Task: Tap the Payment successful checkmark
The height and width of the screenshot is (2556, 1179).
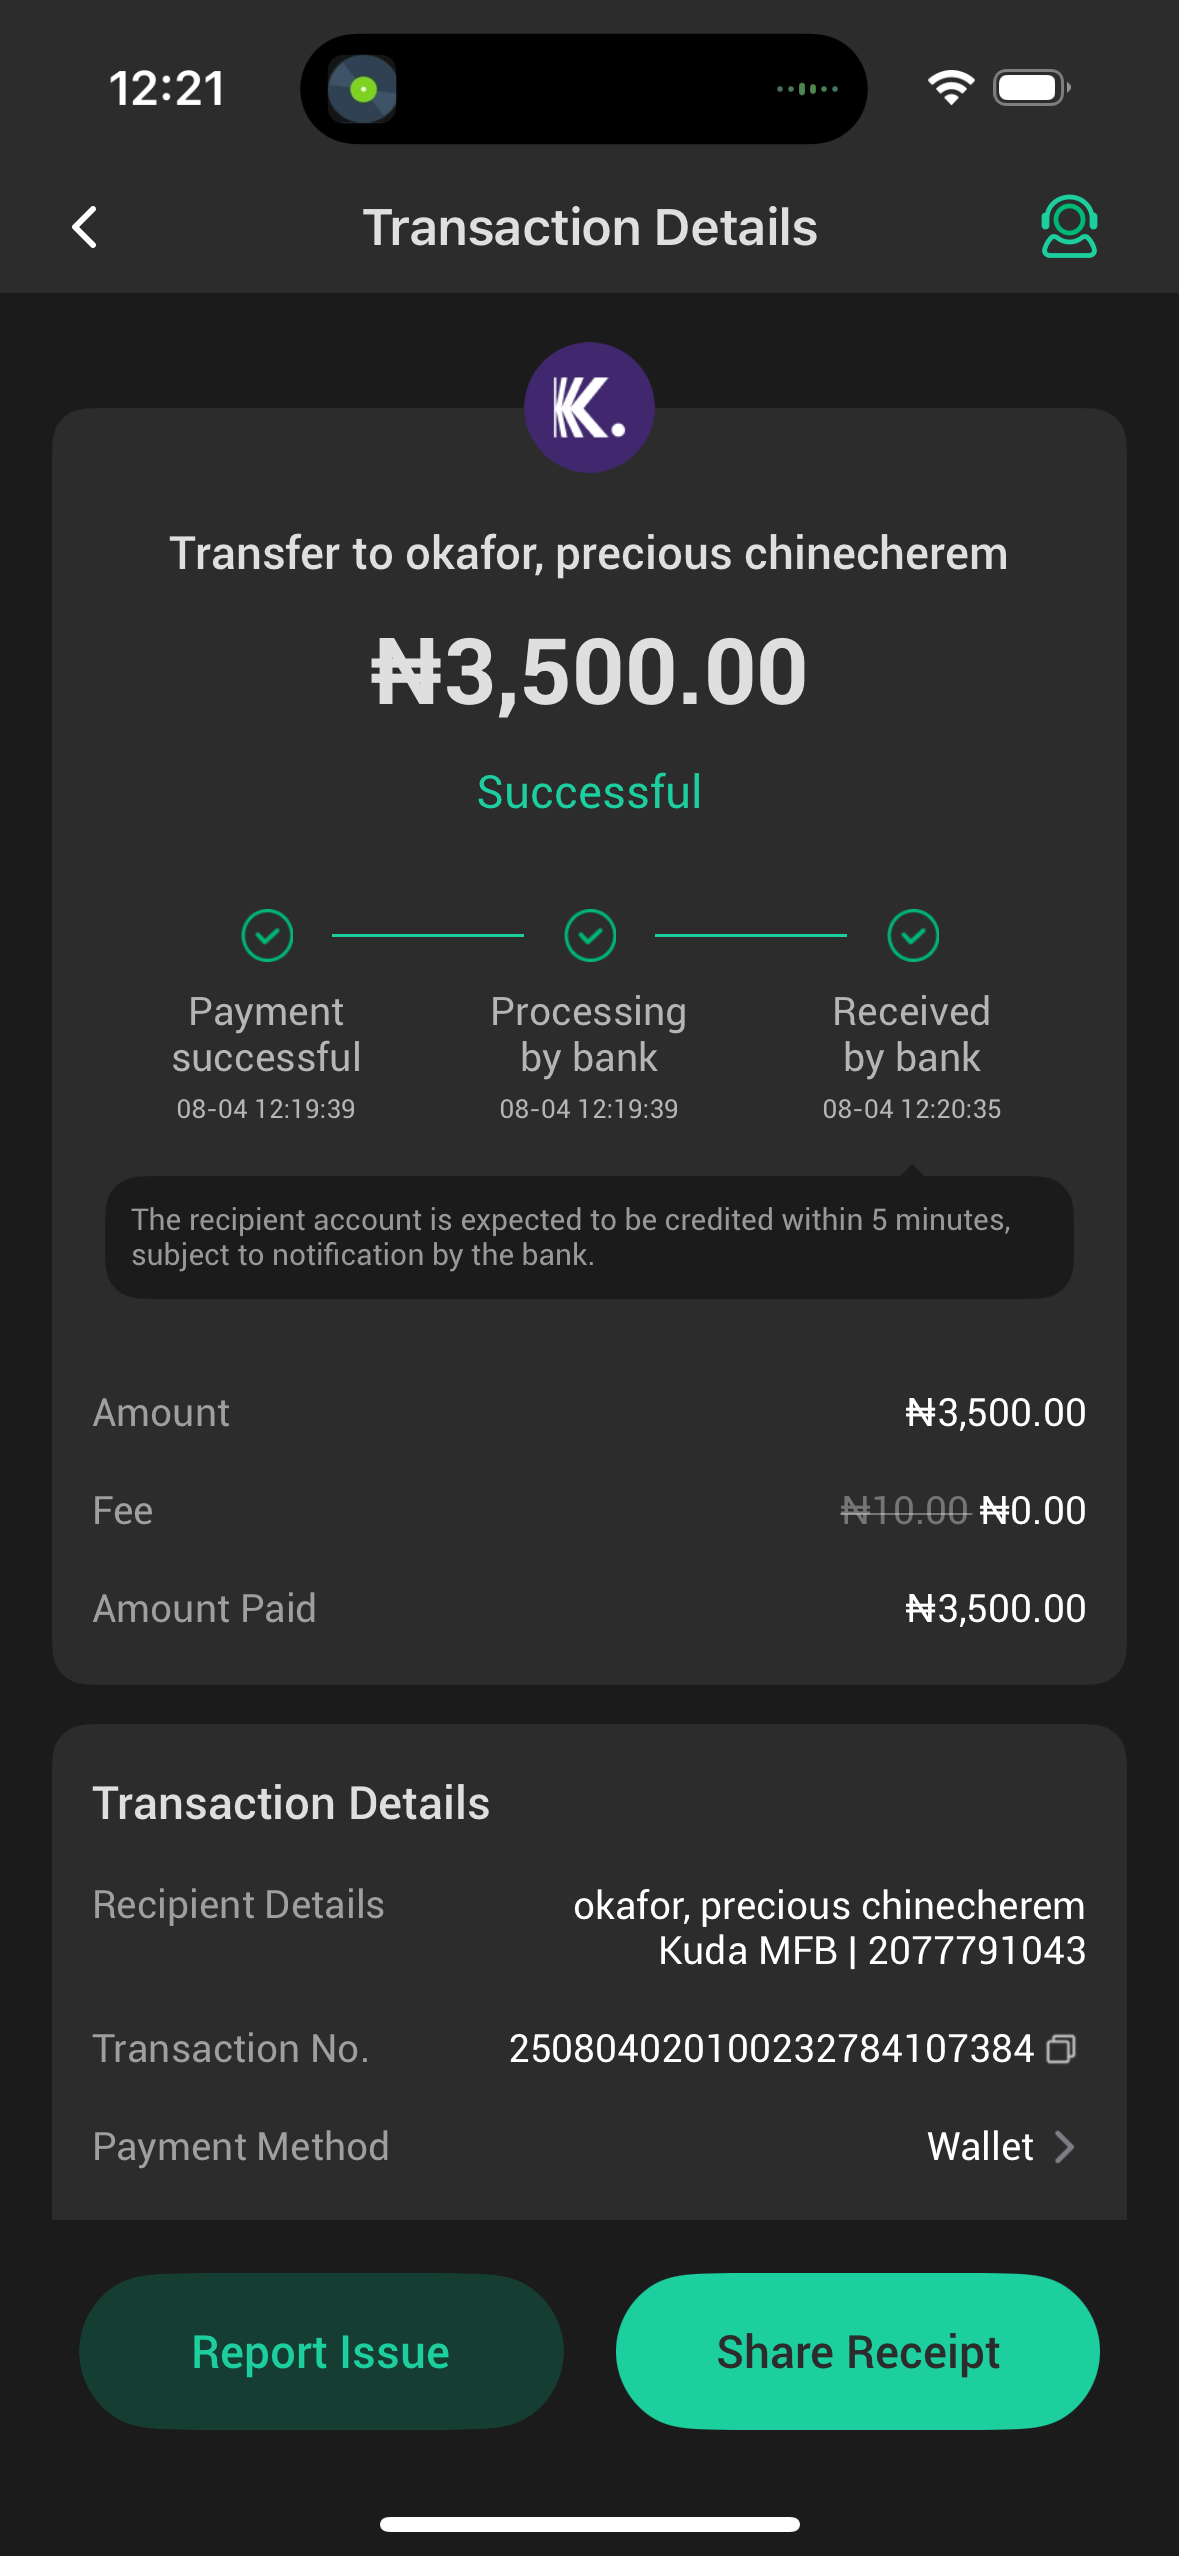Action: pos(267,936)
